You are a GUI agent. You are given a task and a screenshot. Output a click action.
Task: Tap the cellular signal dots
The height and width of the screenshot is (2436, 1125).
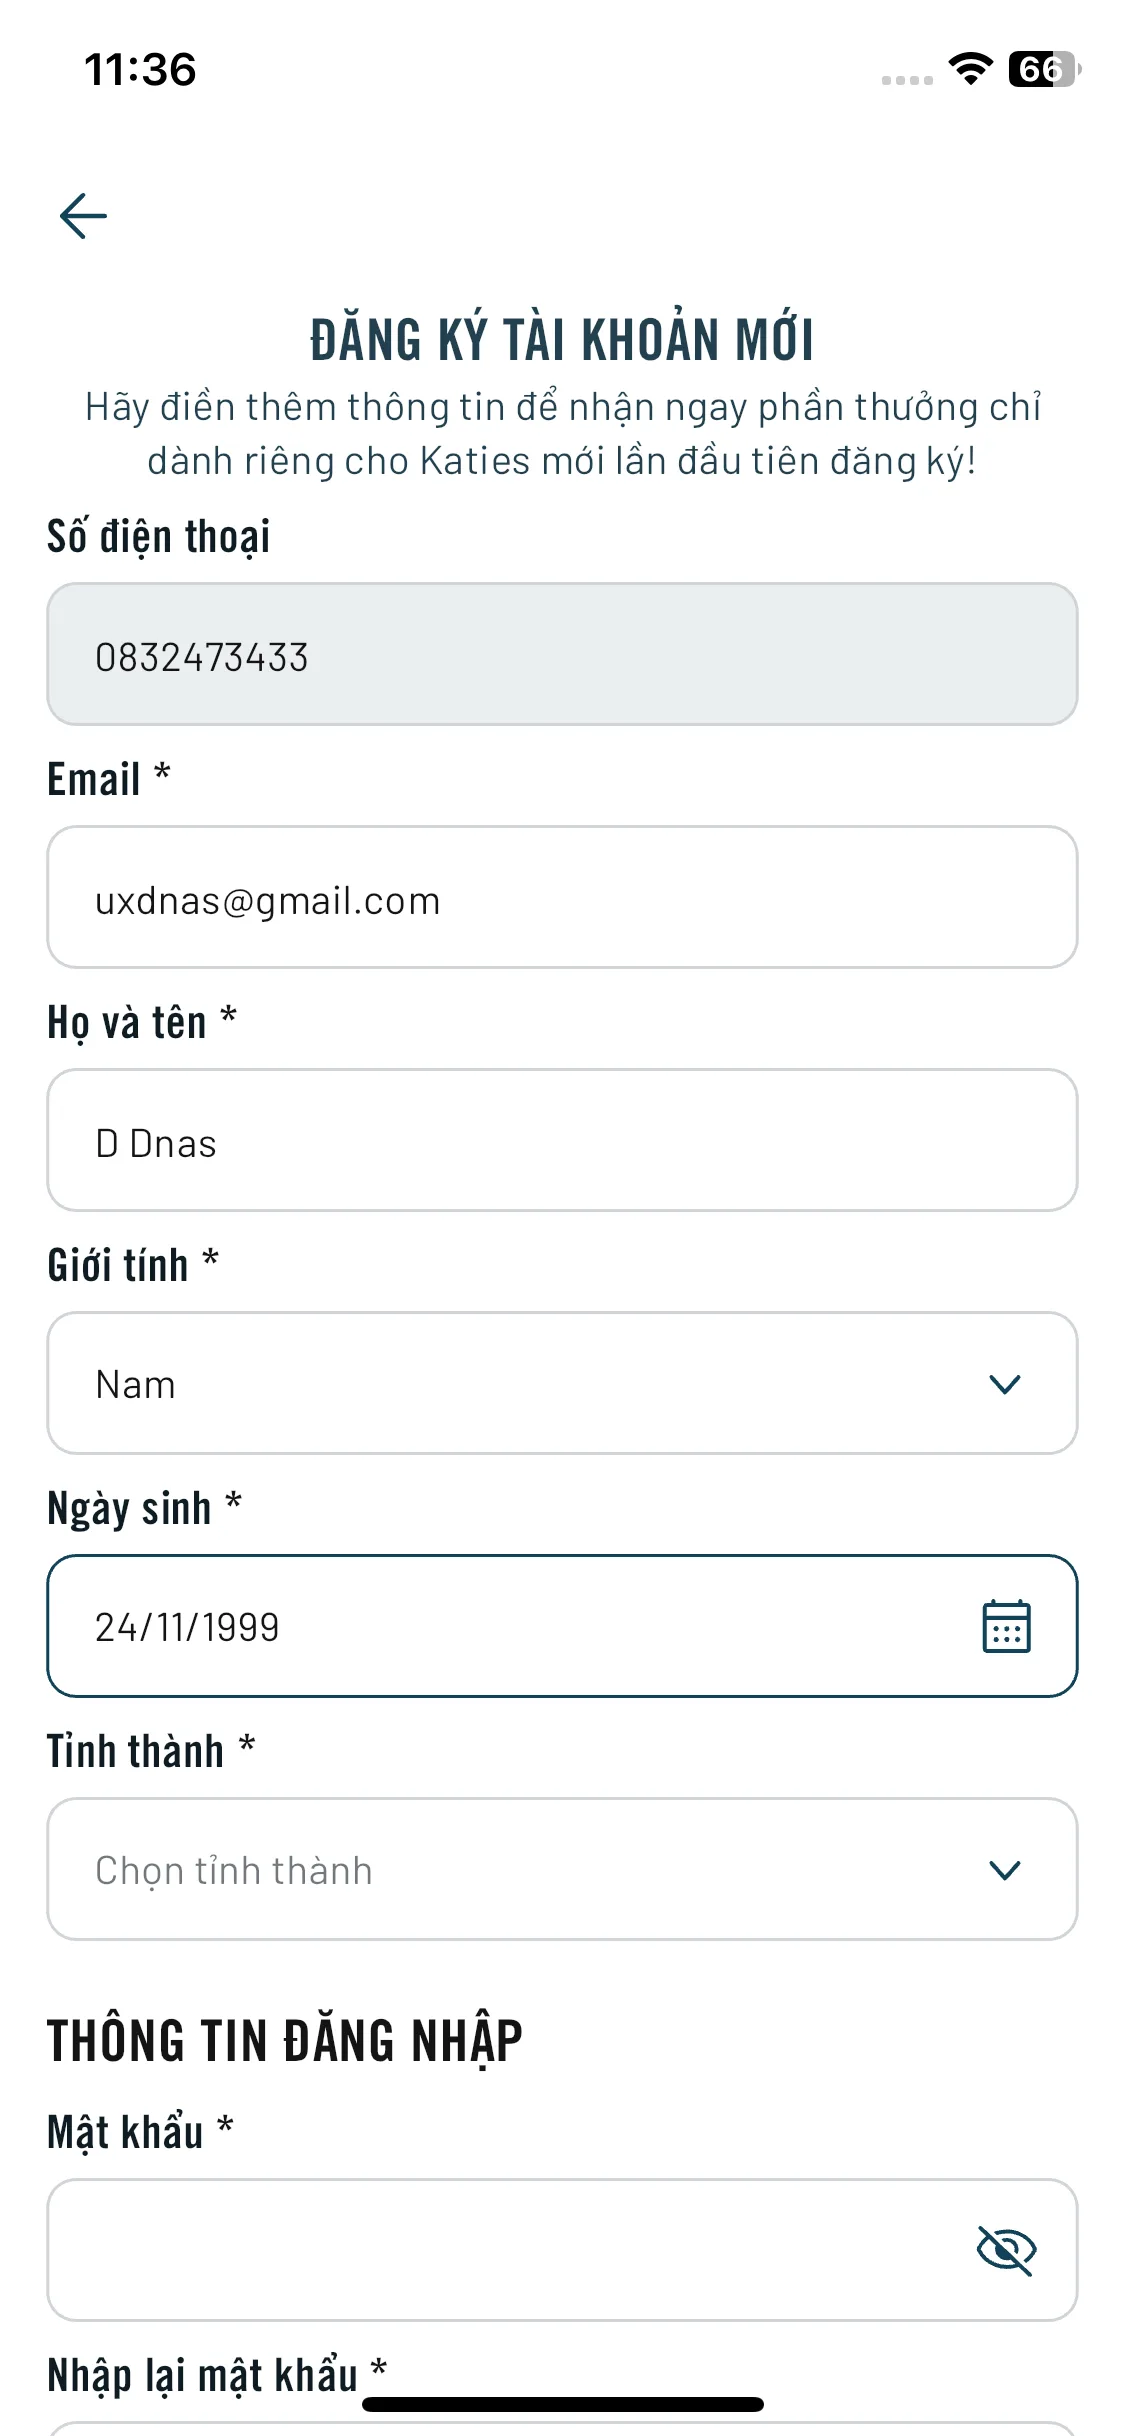pyautogui.click(x=907, y=80)
